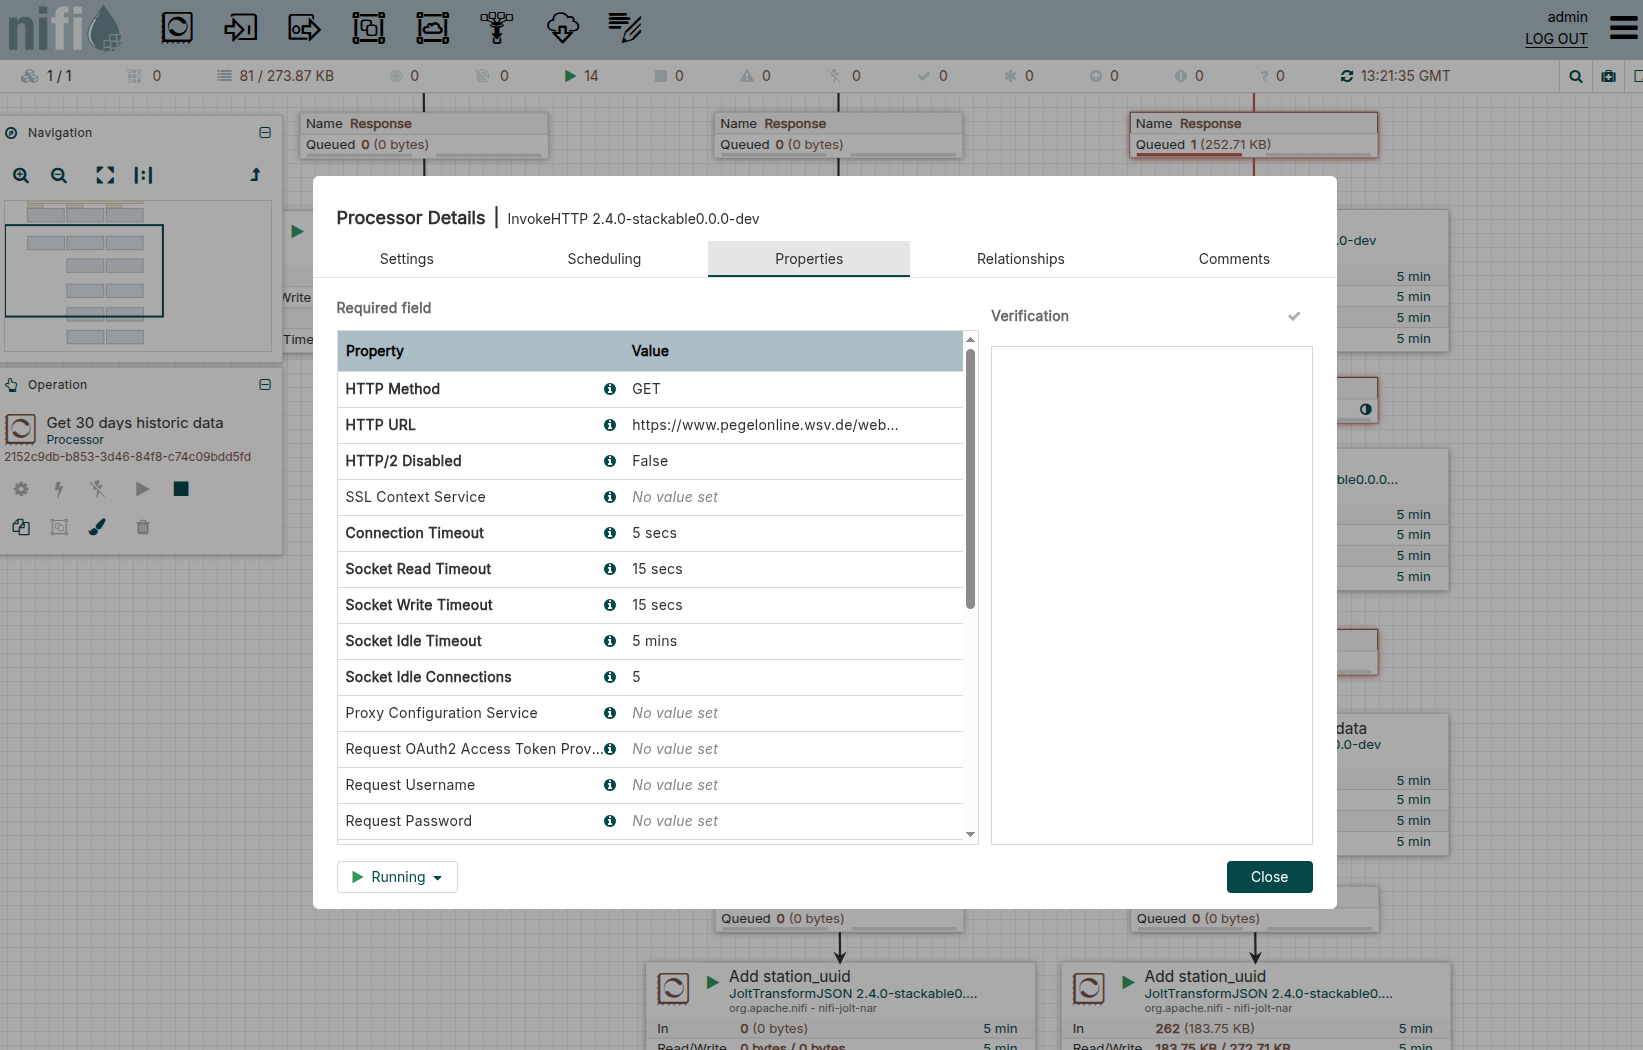Close the Processor Details dialog
The image size is (1643, 1050).
point(1269,877)
